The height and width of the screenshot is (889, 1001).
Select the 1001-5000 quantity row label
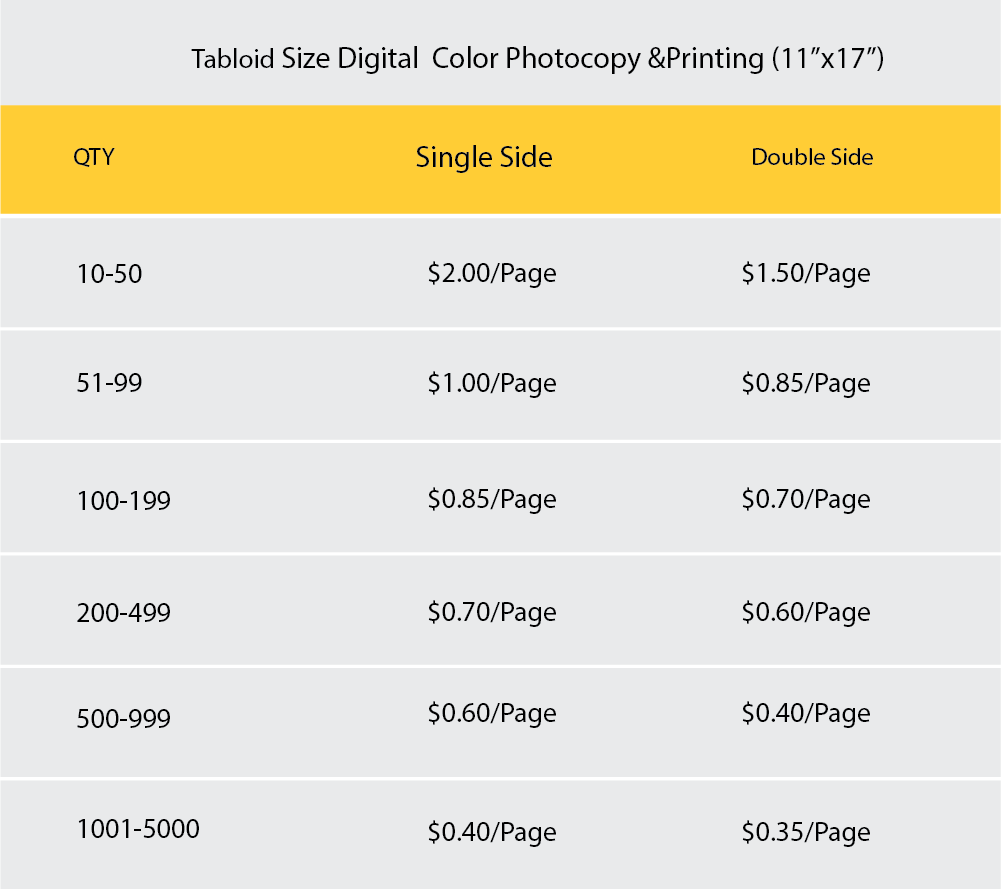138,829
